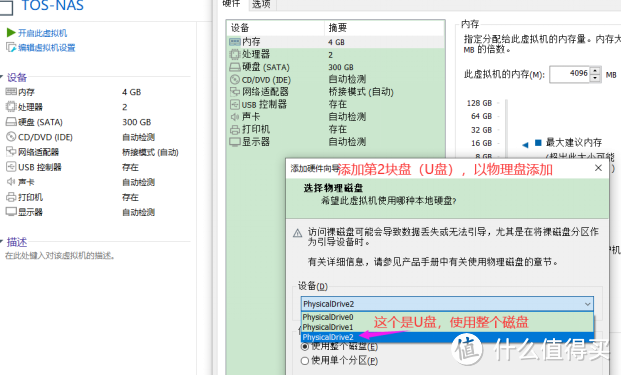Click the green play icon to power on VM
The width and height of the screenshot is (621, 376).
coord(11,32)
